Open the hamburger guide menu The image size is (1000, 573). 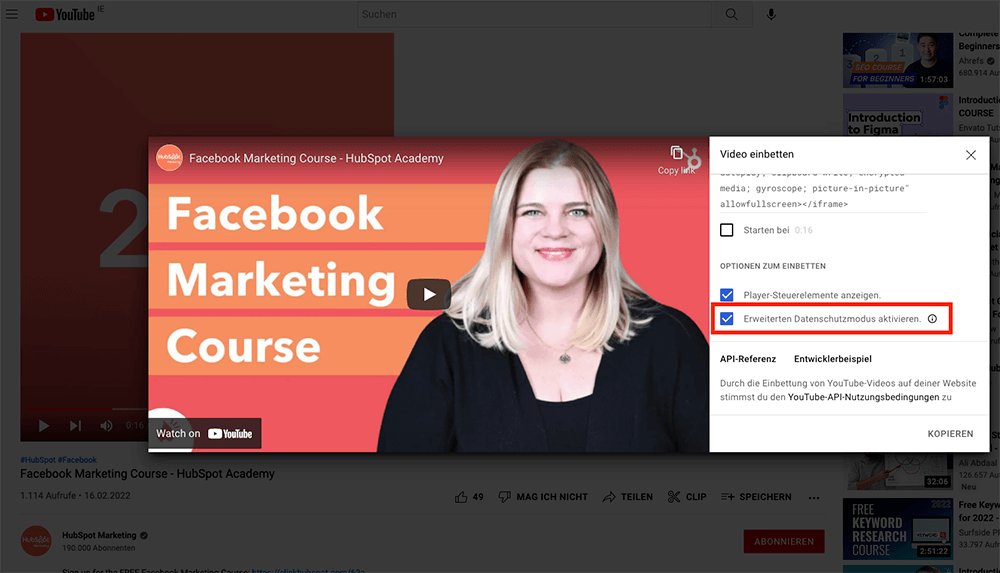(x=12, y=14)
